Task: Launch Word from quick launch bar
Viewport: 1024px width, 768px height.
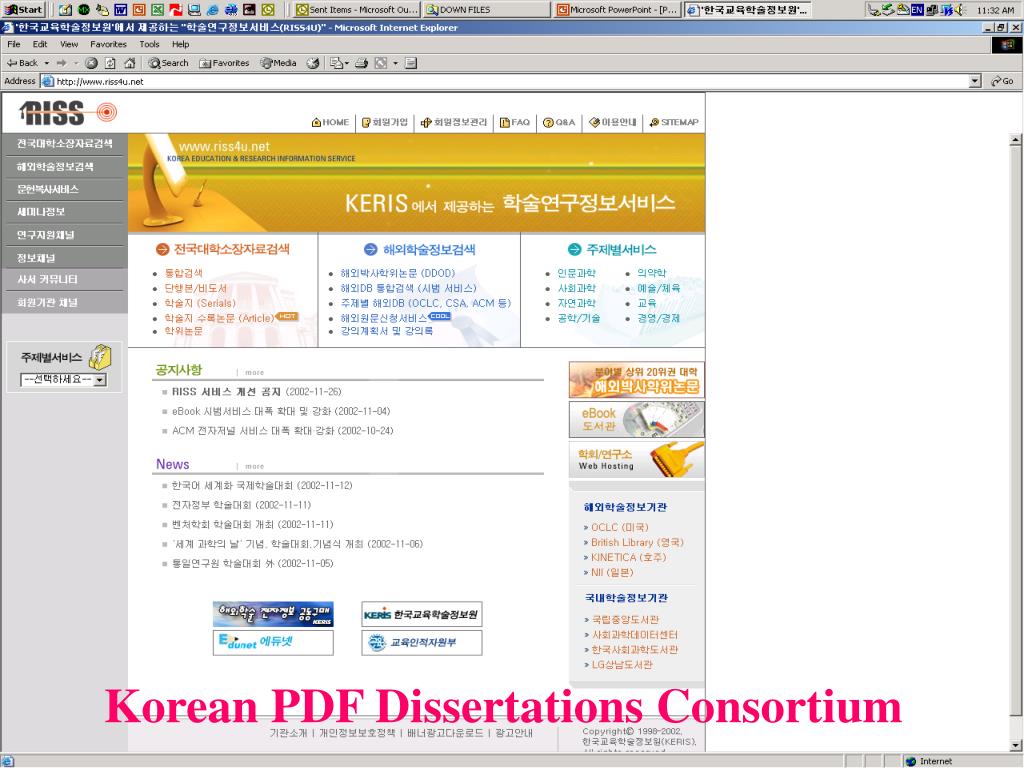Action: (x=120, y=10)
